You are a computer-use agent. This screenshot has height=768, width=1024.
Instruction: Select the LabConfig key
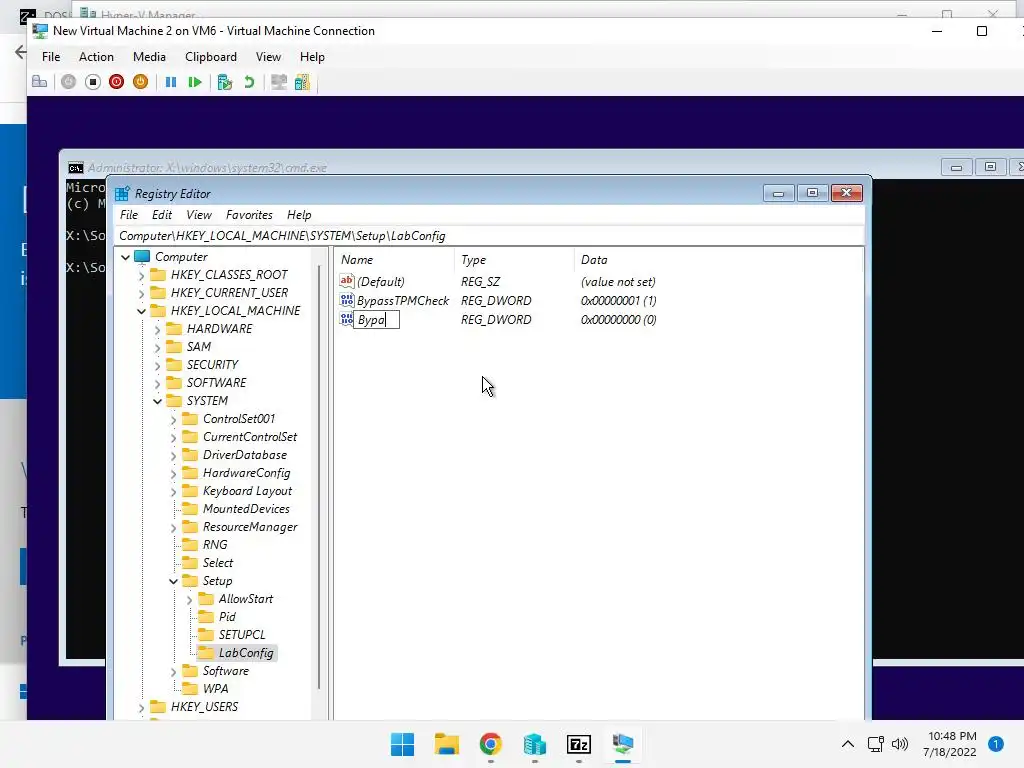[x=246, y=653]
